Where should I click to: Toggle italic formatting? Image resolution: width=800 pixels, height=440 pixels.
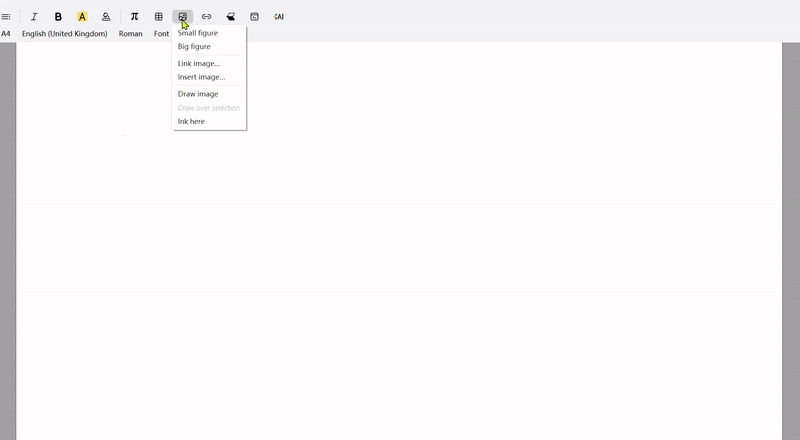34,17
